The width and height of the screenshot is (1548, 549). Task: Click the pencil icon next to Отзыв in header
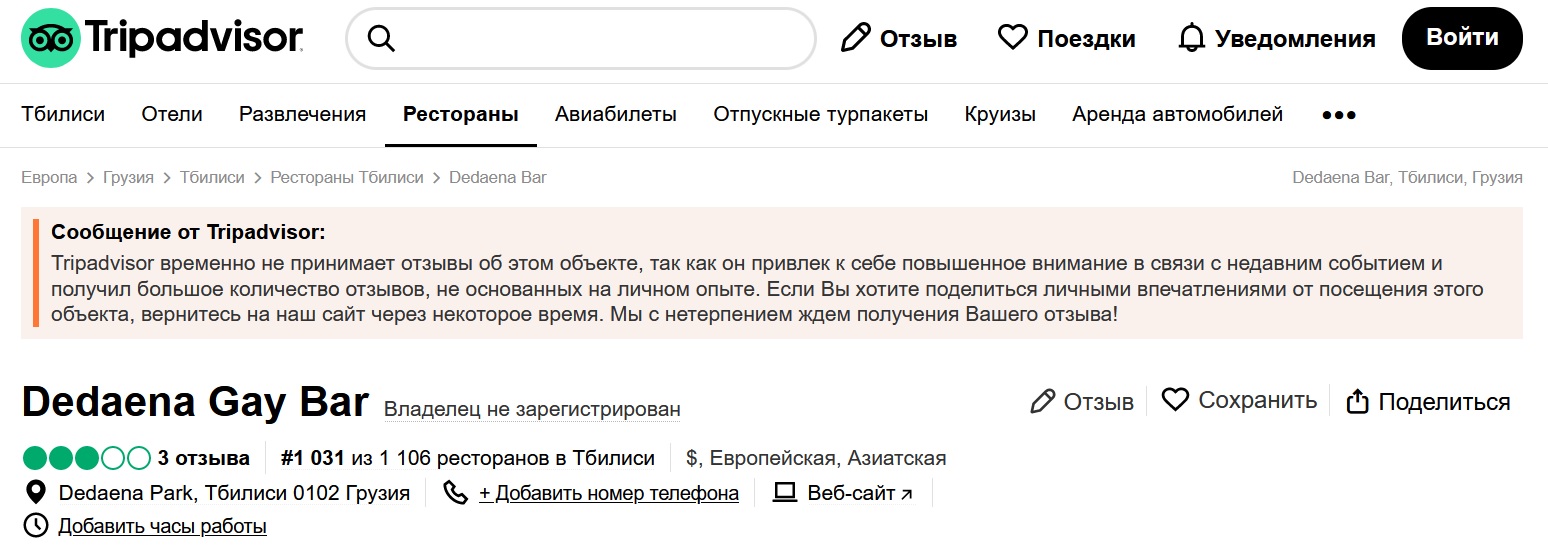coord(855,39)
